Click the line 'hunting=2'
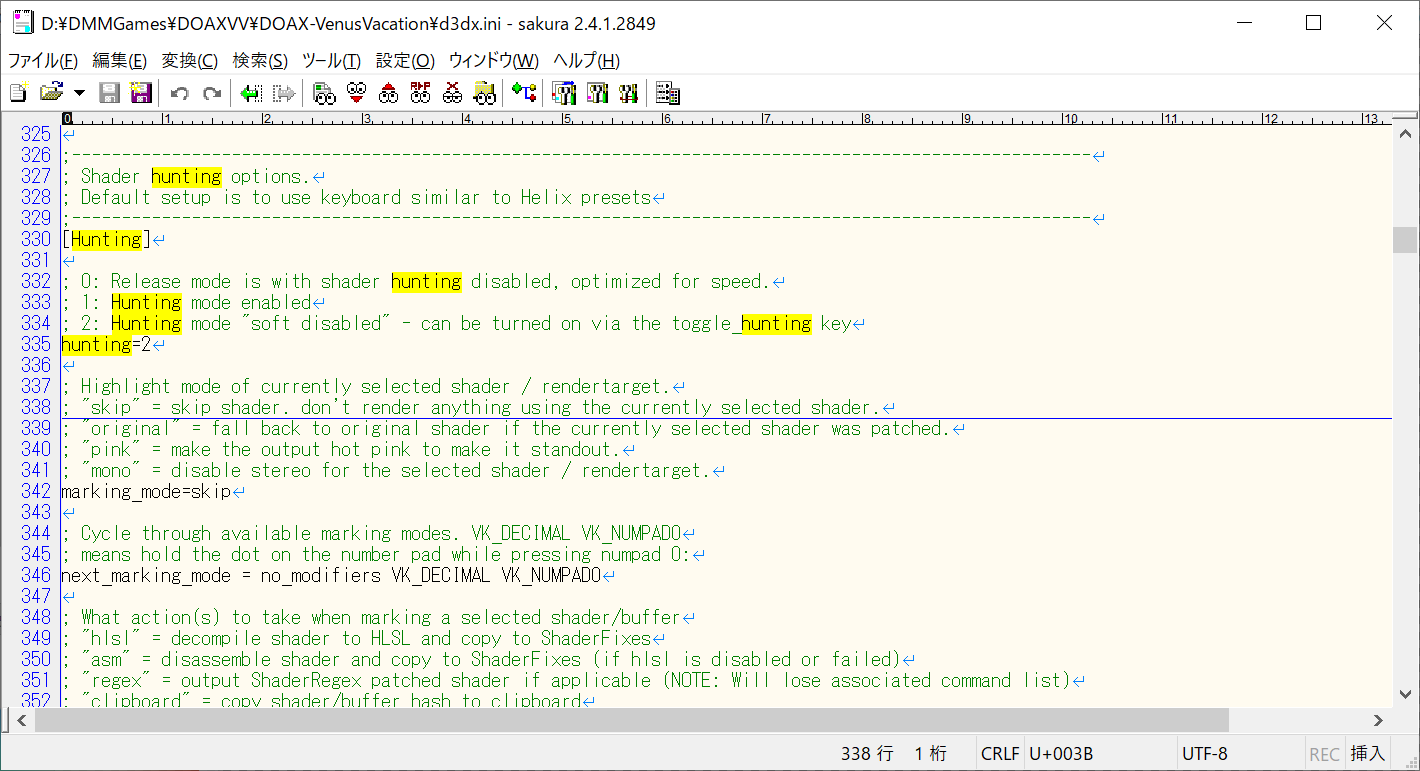This screenshot has height=771, width=1420. (107, 345)
